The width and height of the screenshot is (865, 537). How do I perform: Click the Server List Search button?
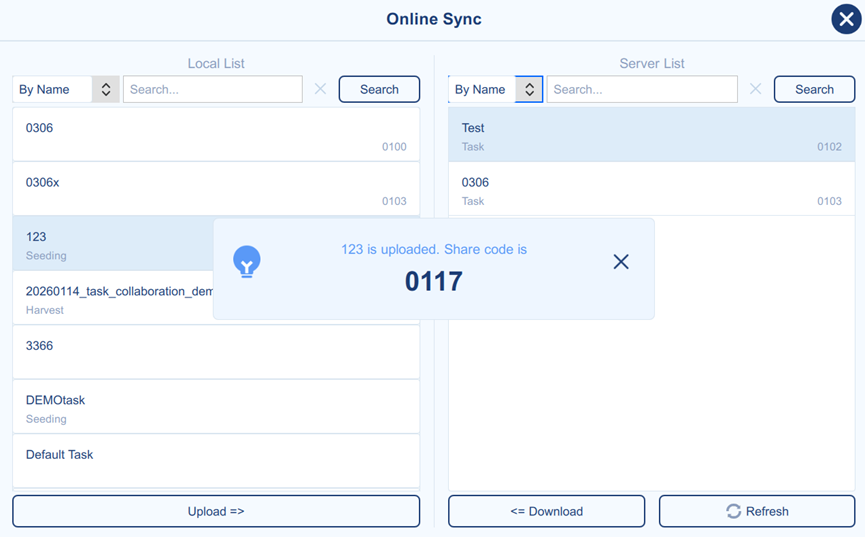tap(814, 89)
